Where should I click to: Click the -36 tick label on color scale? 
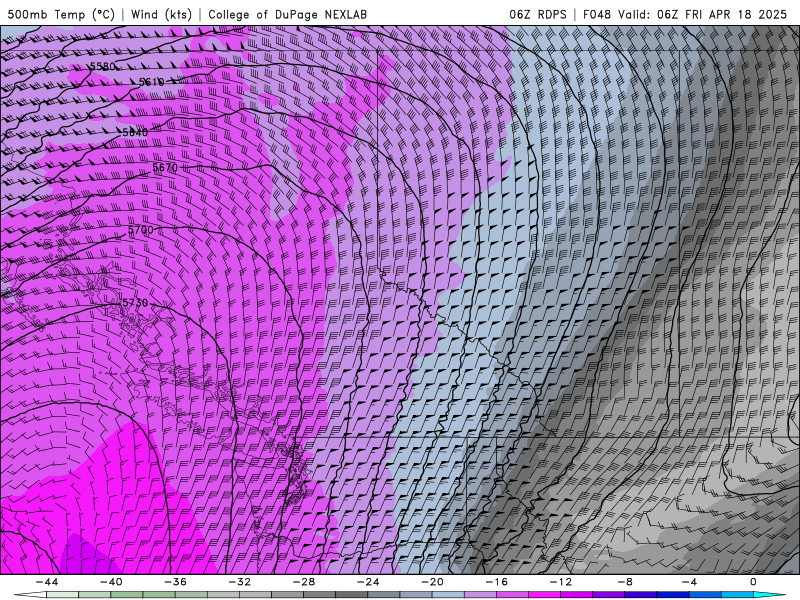(175, 582)
